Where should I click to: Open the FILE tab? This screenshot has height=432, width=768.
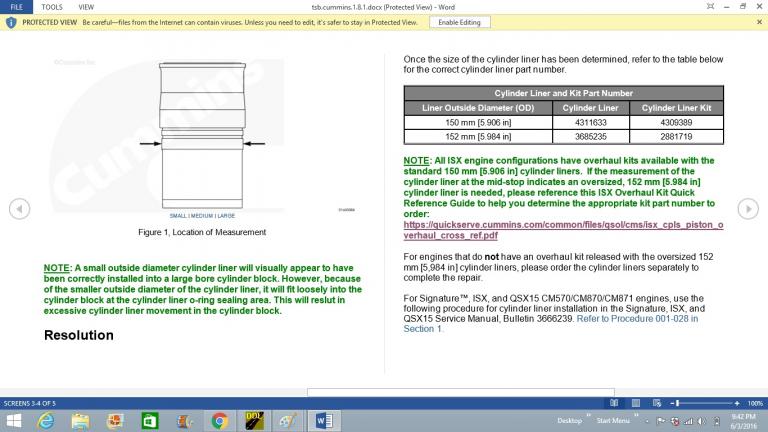pyautogui.click(x=16, y=7)
